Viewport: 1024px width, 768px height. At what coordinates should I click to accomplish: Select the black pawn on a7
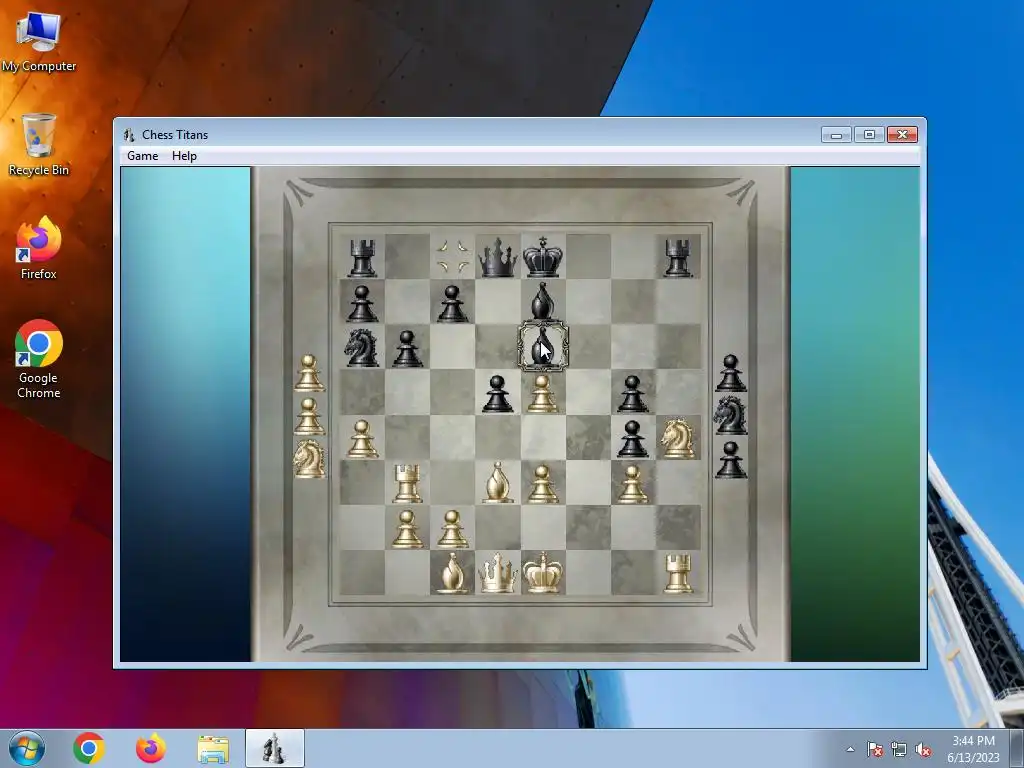point(362,303)
